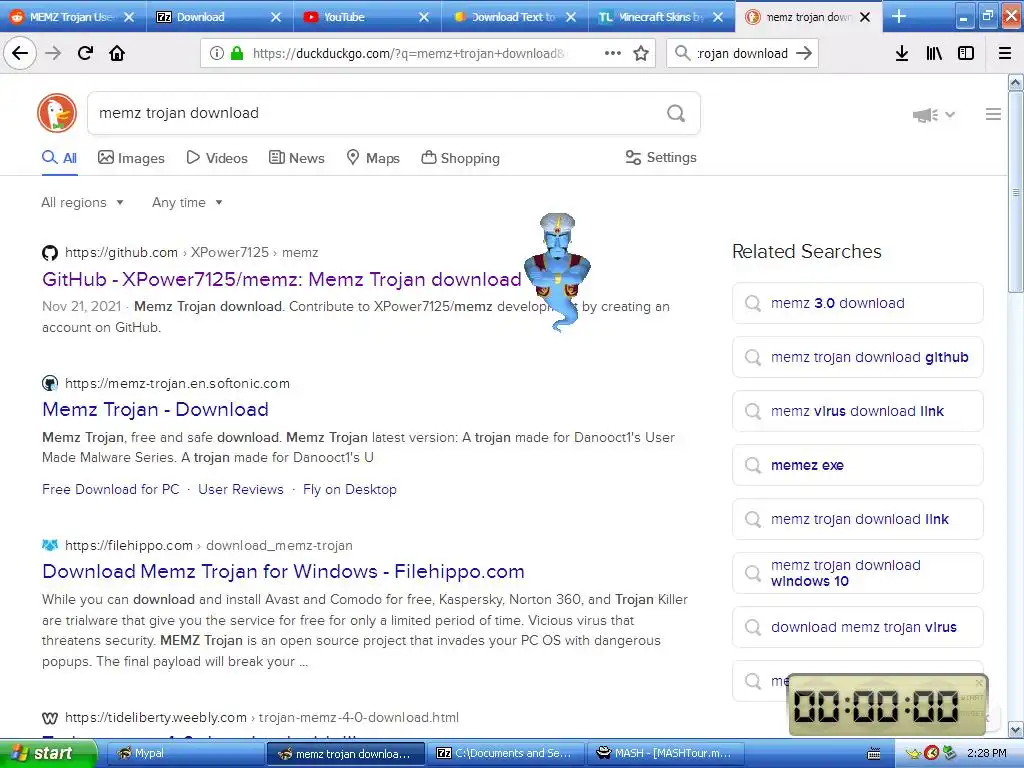The image size is (1024, 768).
Task: Open DuckDuckGo side menu icon
Action: coord(993,114)
